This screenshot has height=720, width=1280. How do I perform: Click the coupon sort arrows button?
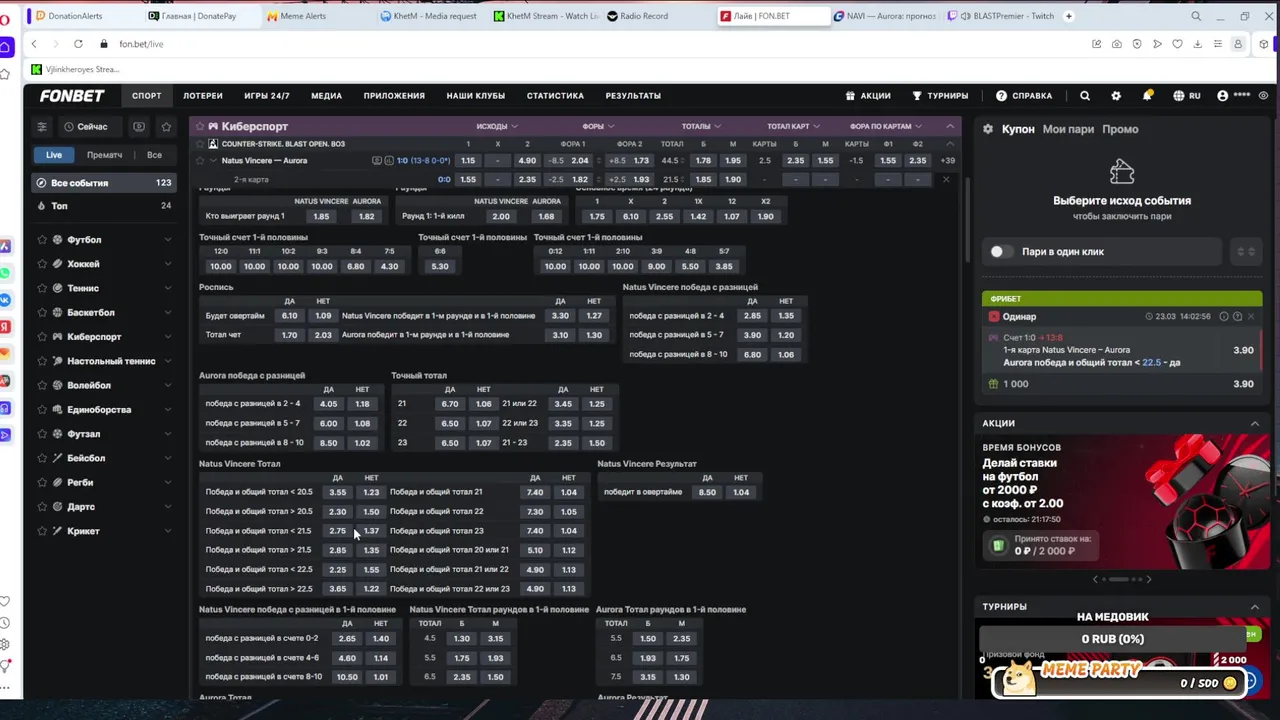1246,252
